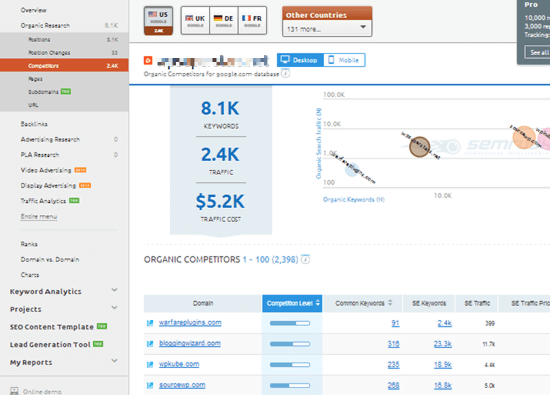
Task: Open Organic Research in sidebar
Action: pyautogui.click(x=45, y=25)
